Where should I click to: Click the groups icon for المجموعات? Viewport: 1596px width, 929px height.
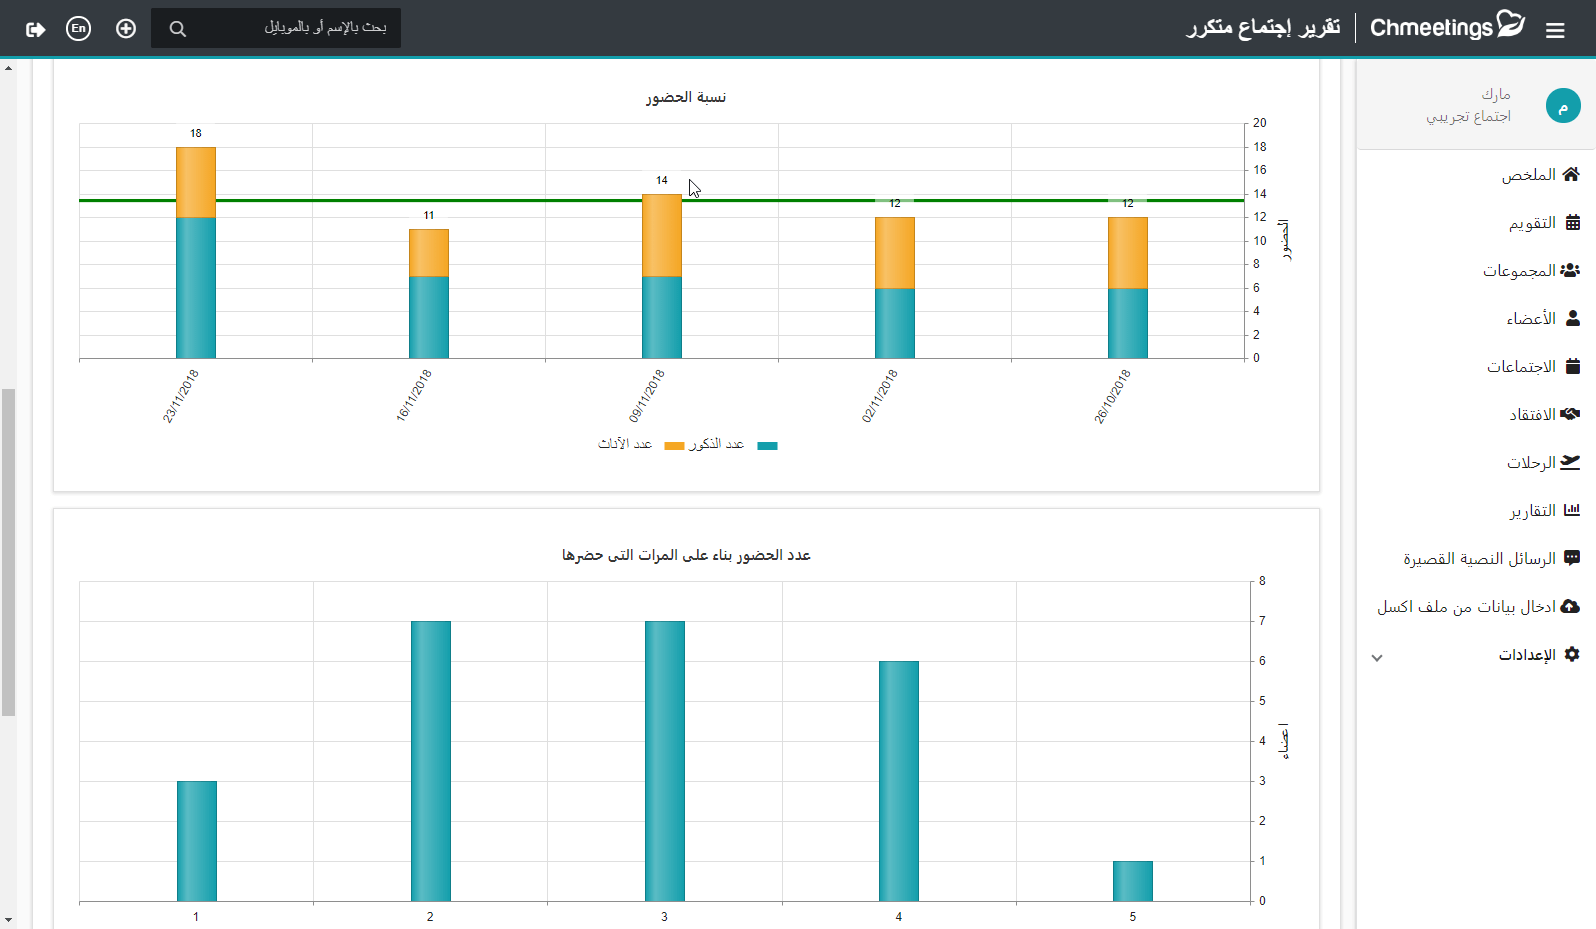point(1570,270)
